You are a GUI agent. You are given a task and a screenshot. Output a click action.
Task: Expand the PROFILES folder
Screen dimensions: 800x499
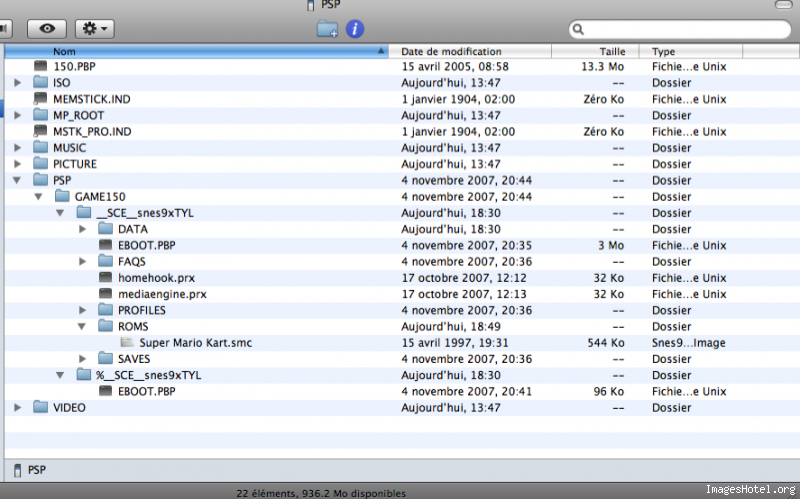click(82, 310)
